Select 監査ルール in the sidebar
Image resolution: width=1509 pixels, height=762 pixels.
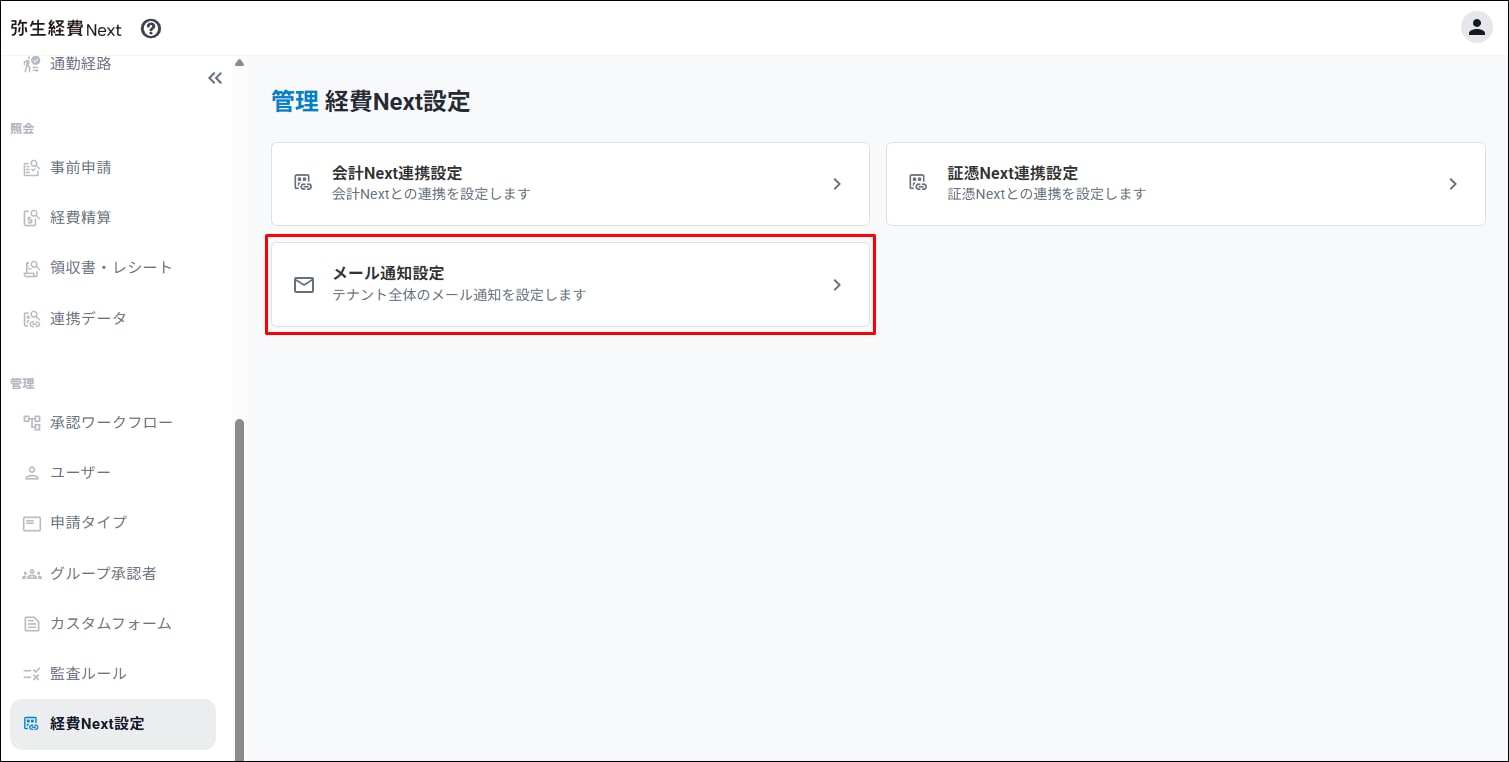88,673
